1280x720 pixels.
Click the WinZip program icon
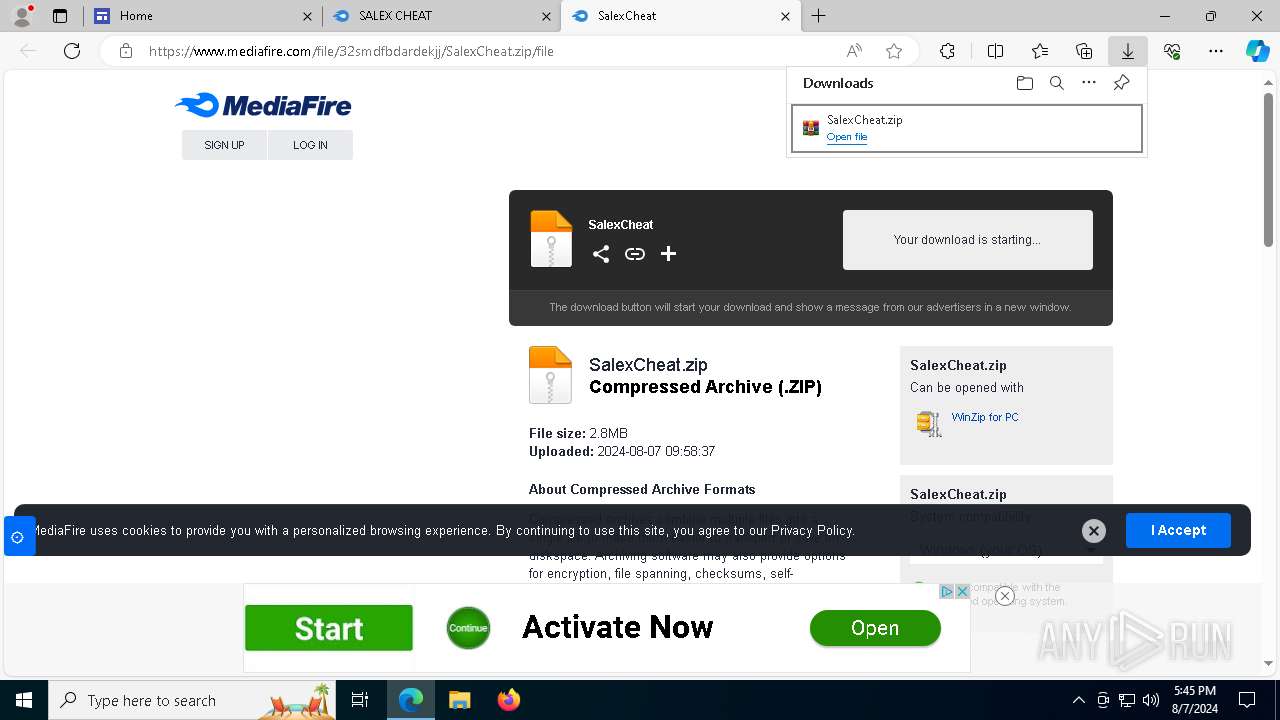click(929, 423)
